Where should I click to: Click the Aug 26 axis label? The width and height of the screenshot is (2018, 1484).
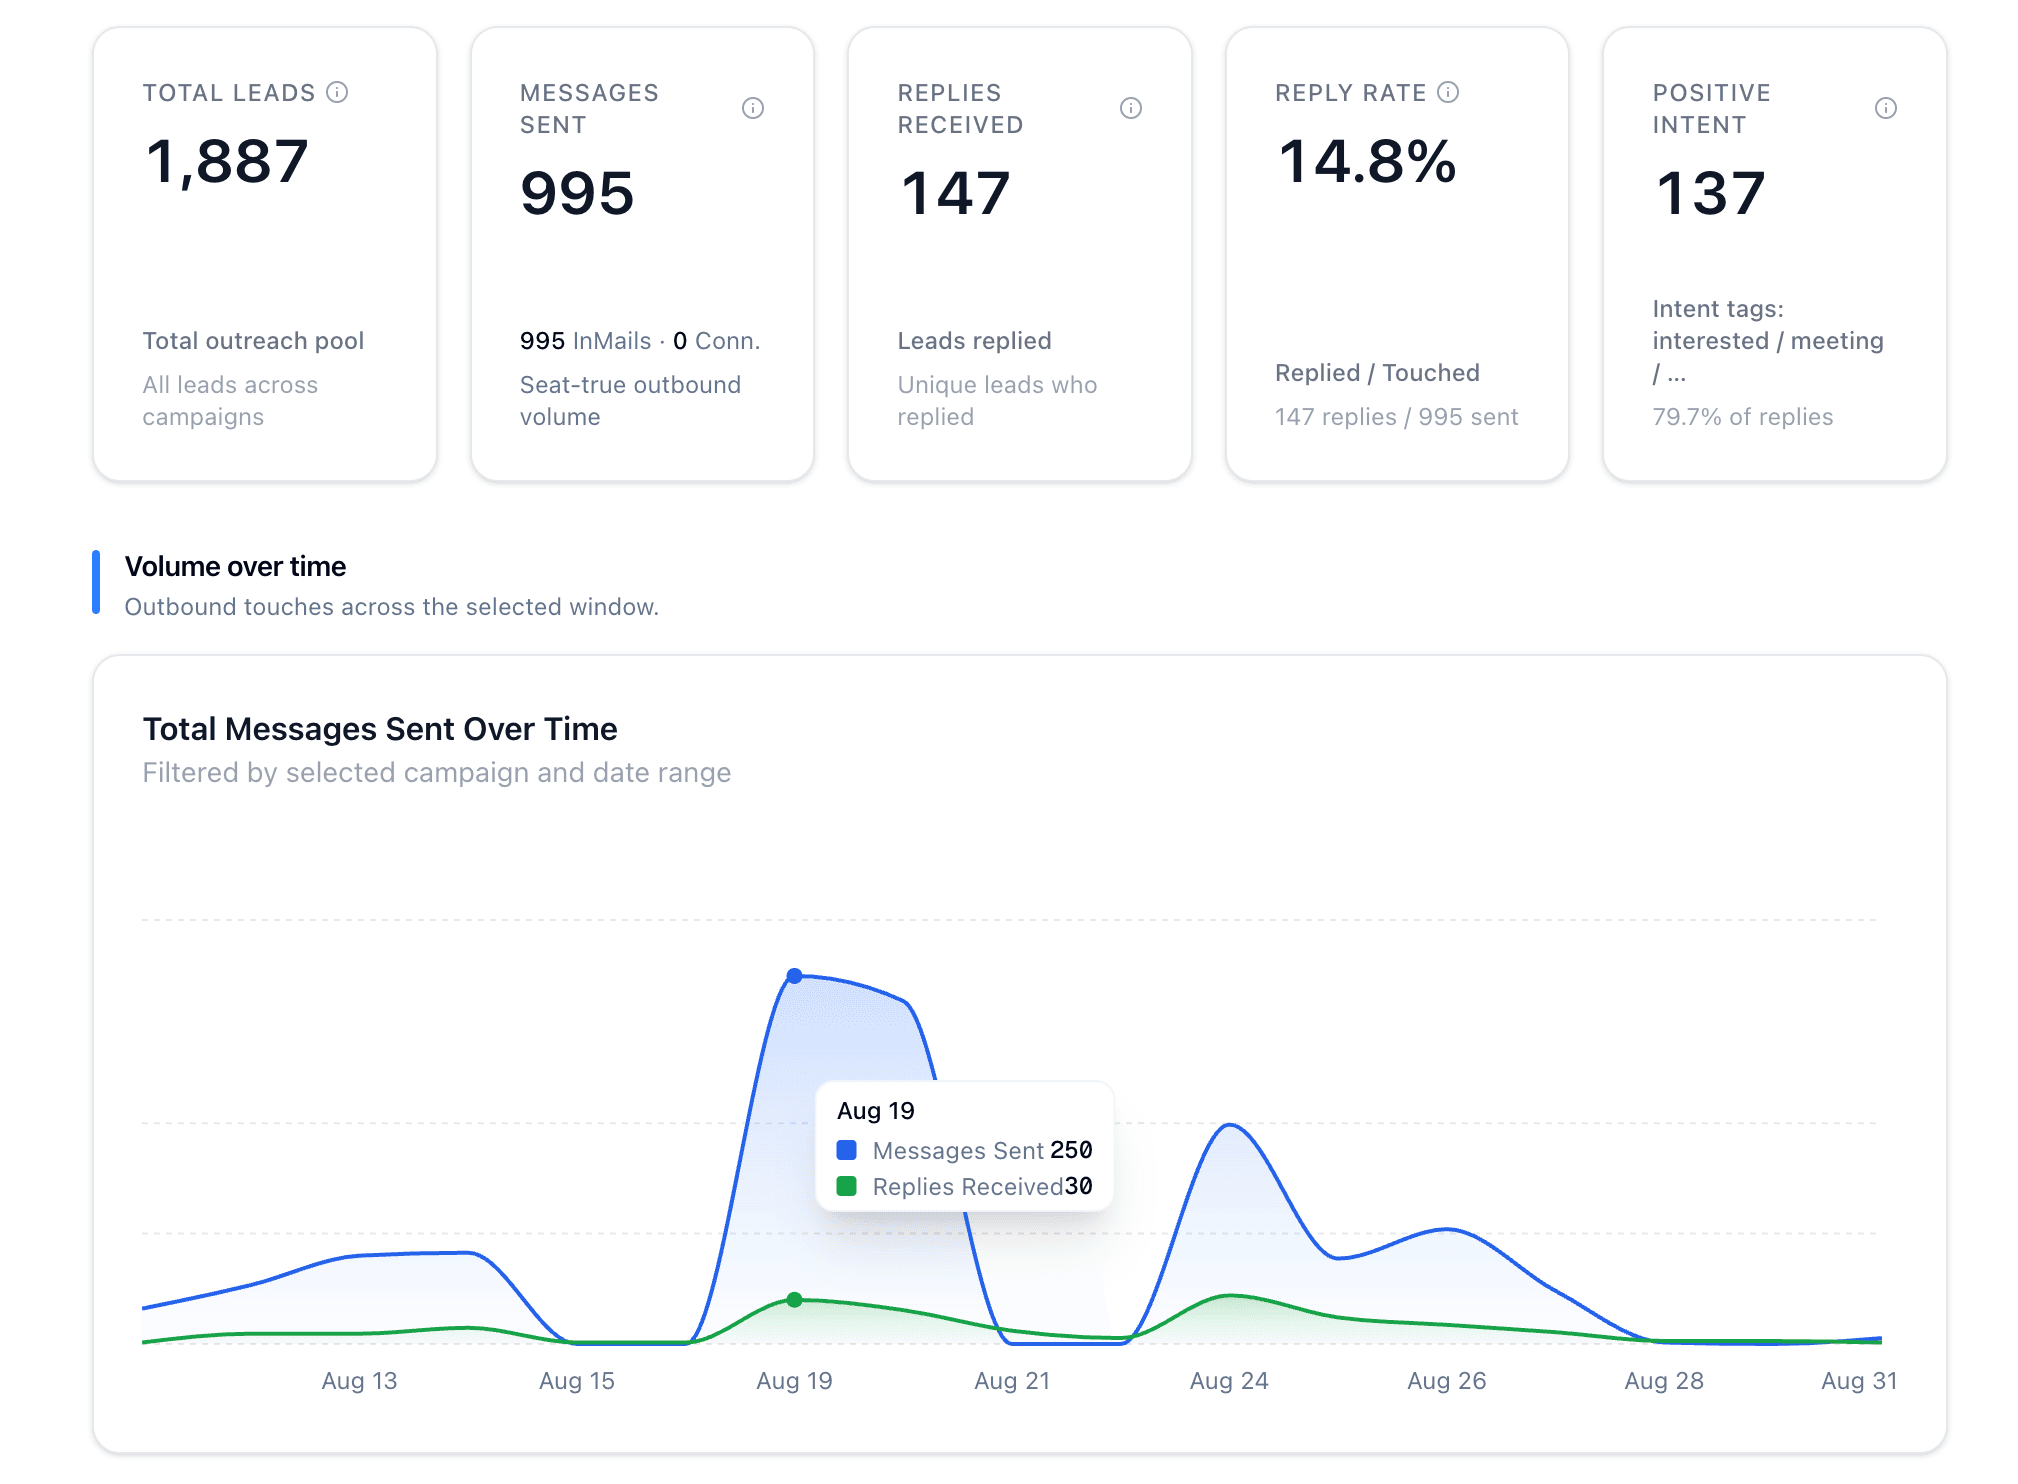coord(1446,1381)
